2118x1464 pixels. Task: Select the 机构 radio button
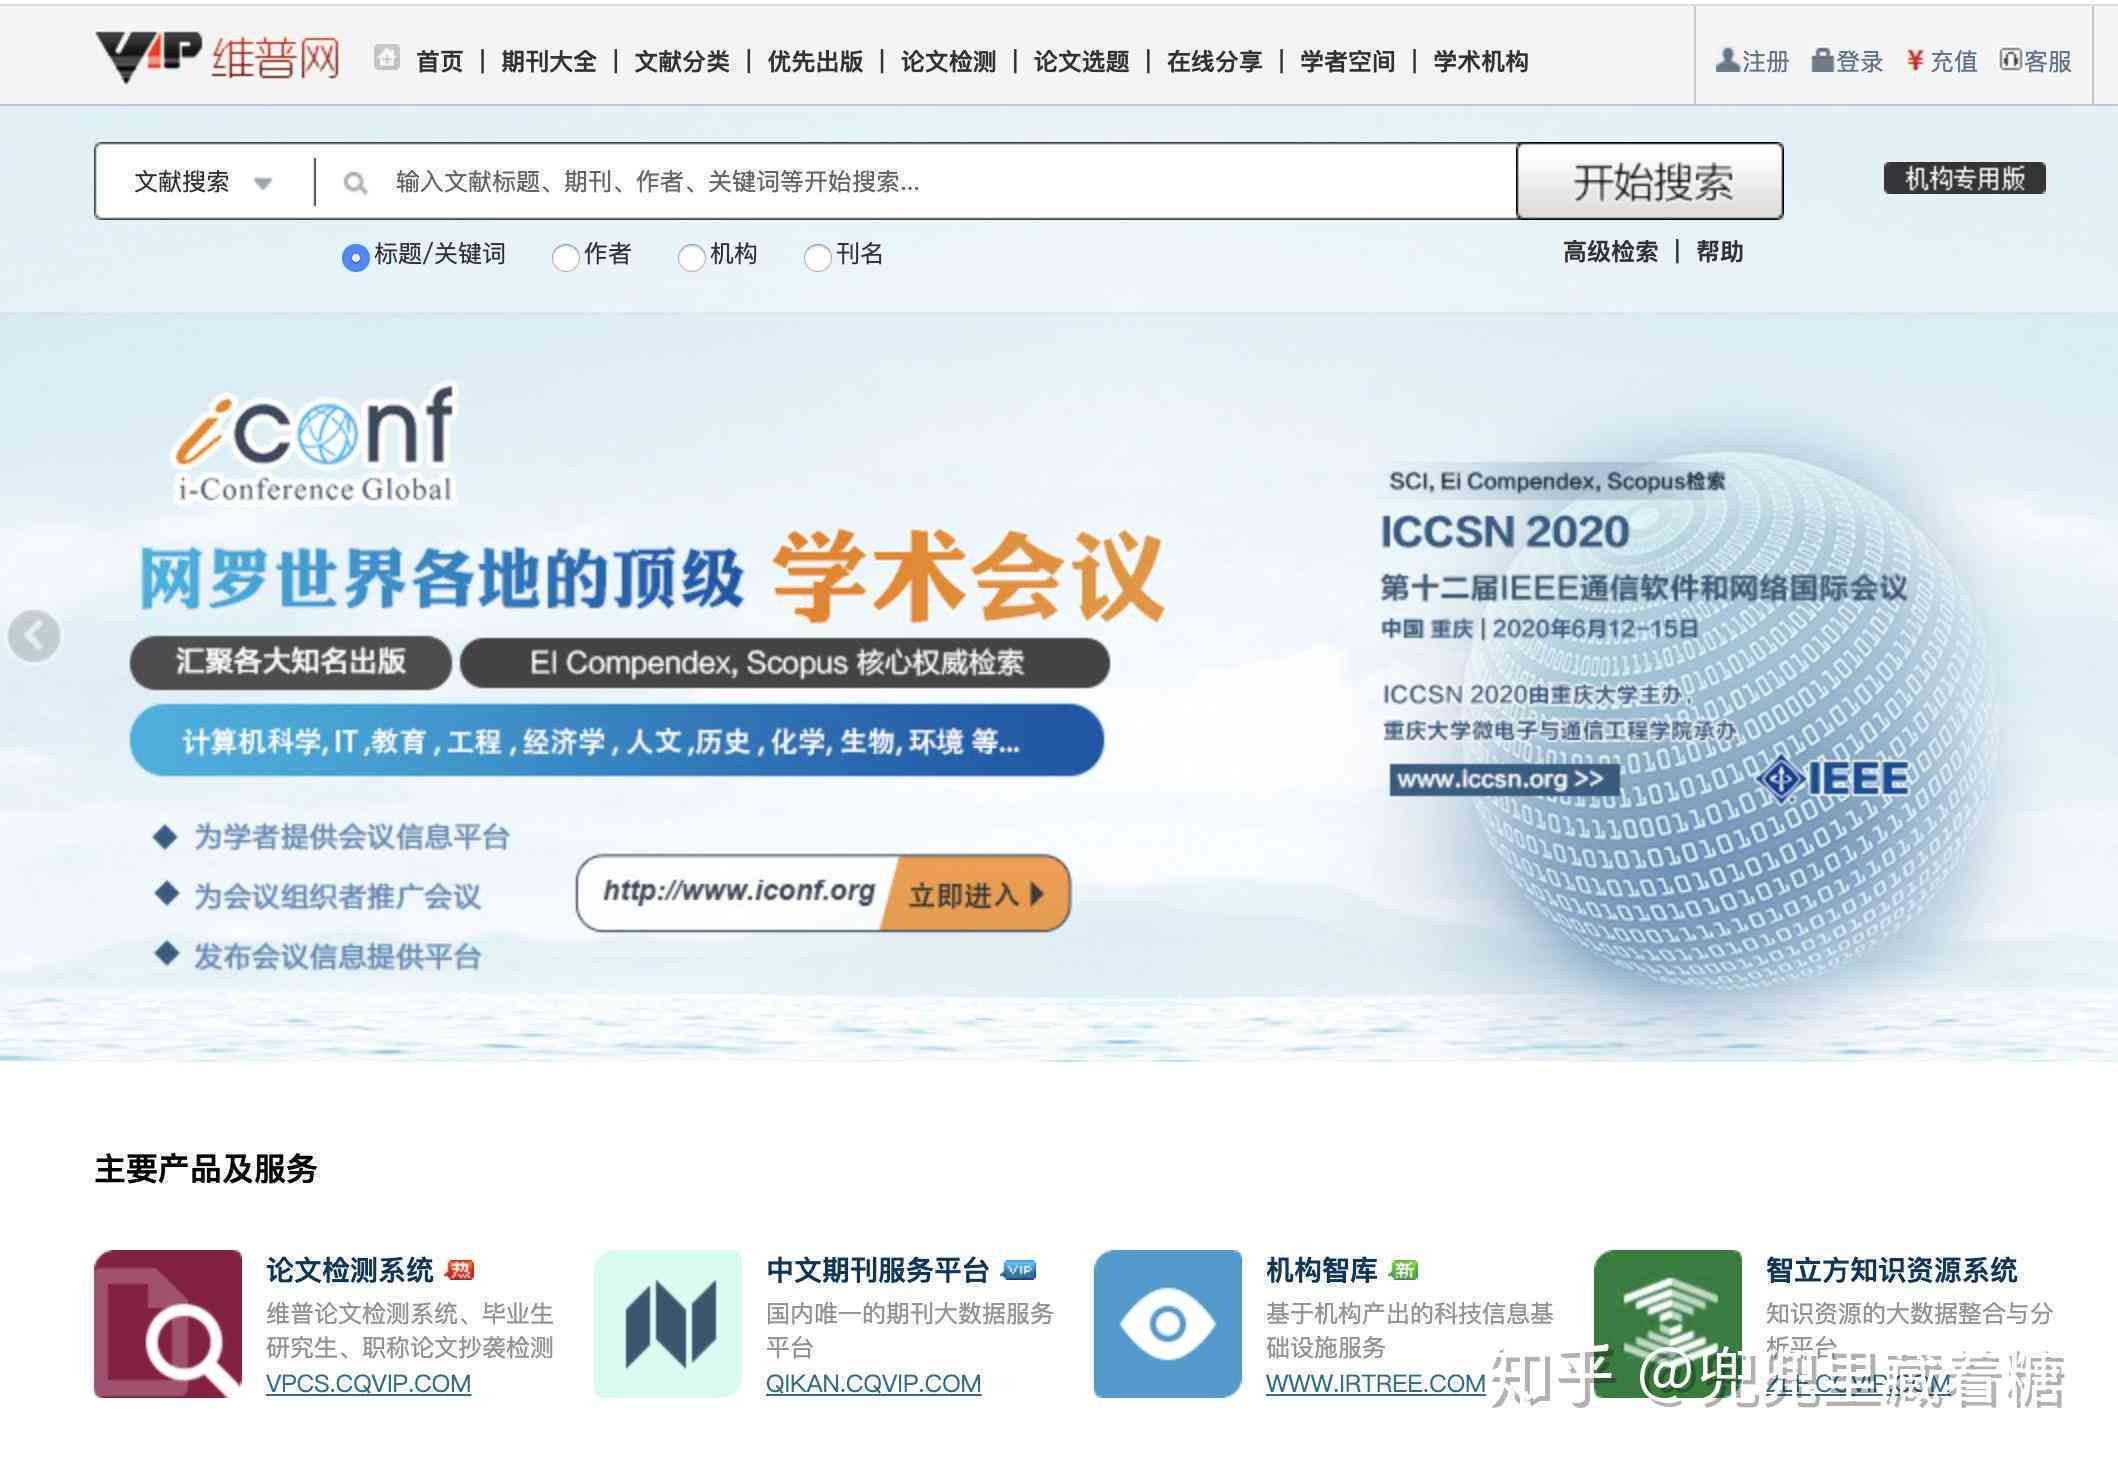(691, 257)
